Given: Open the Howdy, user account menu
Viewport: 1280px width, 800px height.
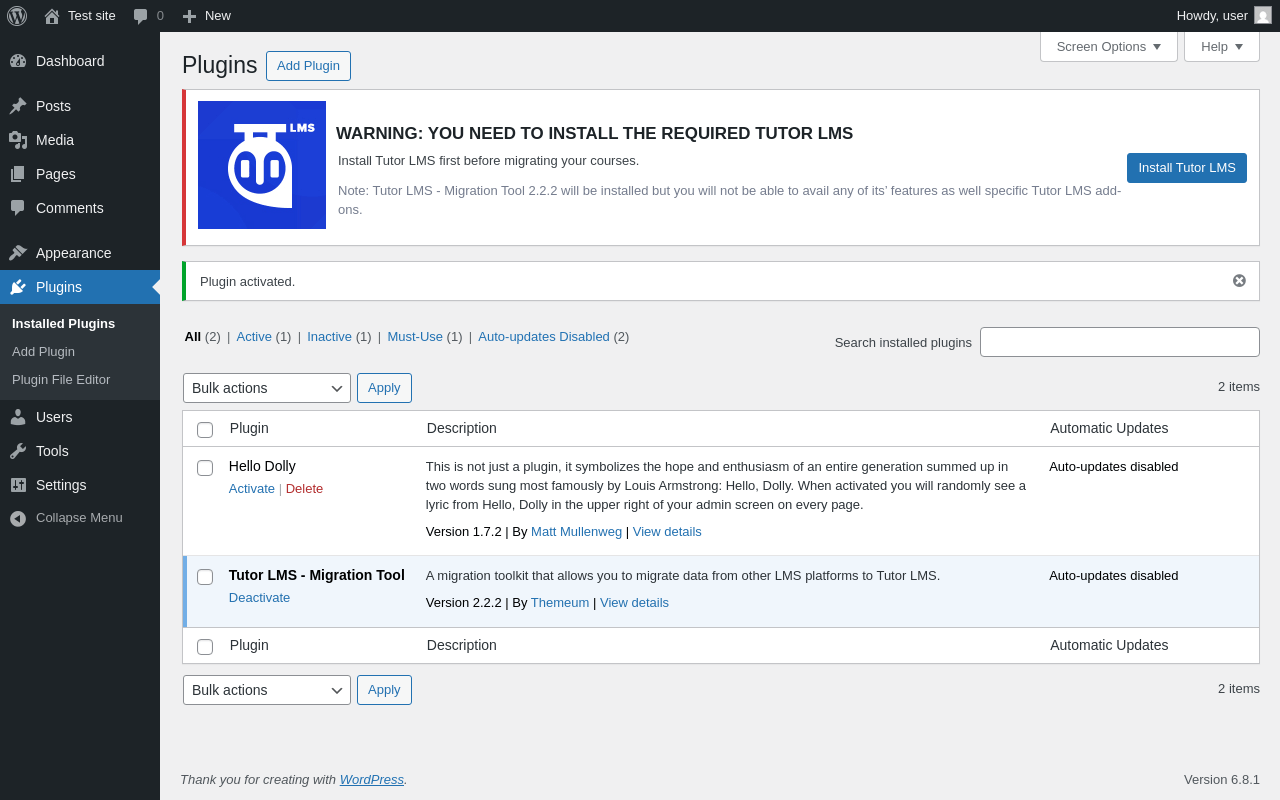Looking at the screenshot, I should tap(1224, 16).
